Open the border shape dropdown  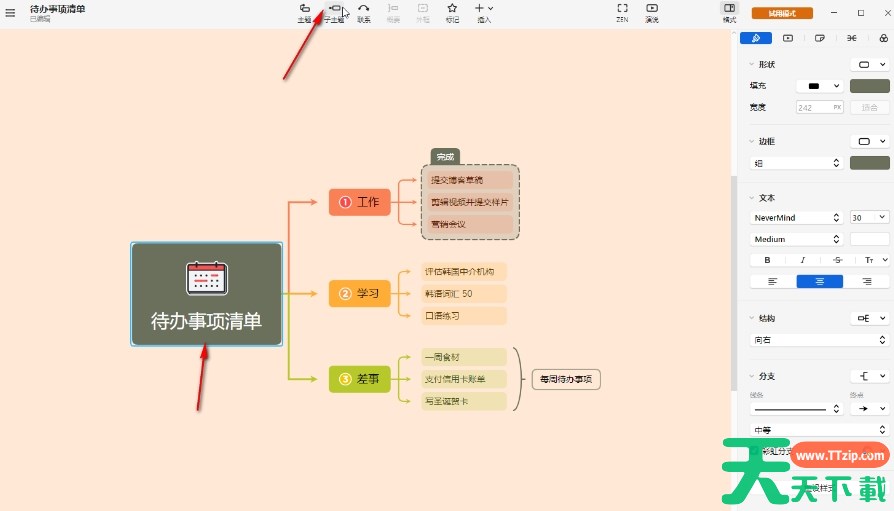pyautogui.click(x=869, y=141)
